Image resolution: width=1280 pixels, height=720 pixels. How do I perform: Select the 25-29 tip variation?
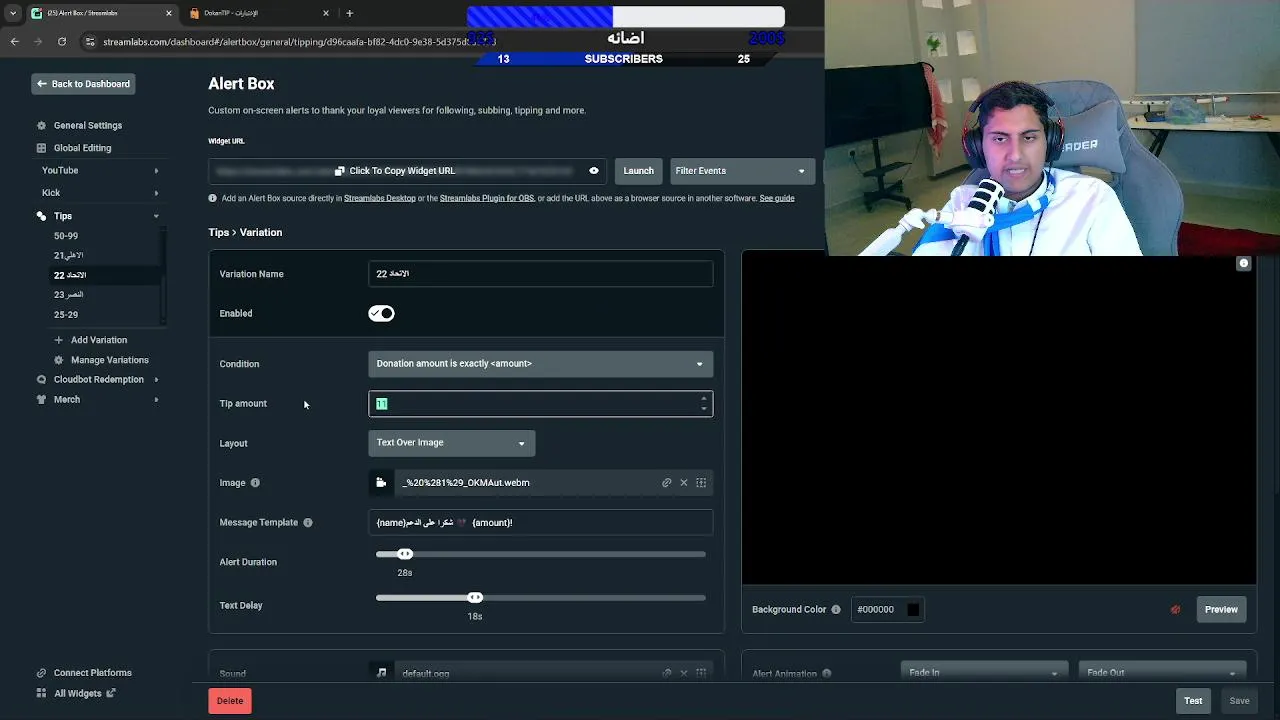(66, 315)
